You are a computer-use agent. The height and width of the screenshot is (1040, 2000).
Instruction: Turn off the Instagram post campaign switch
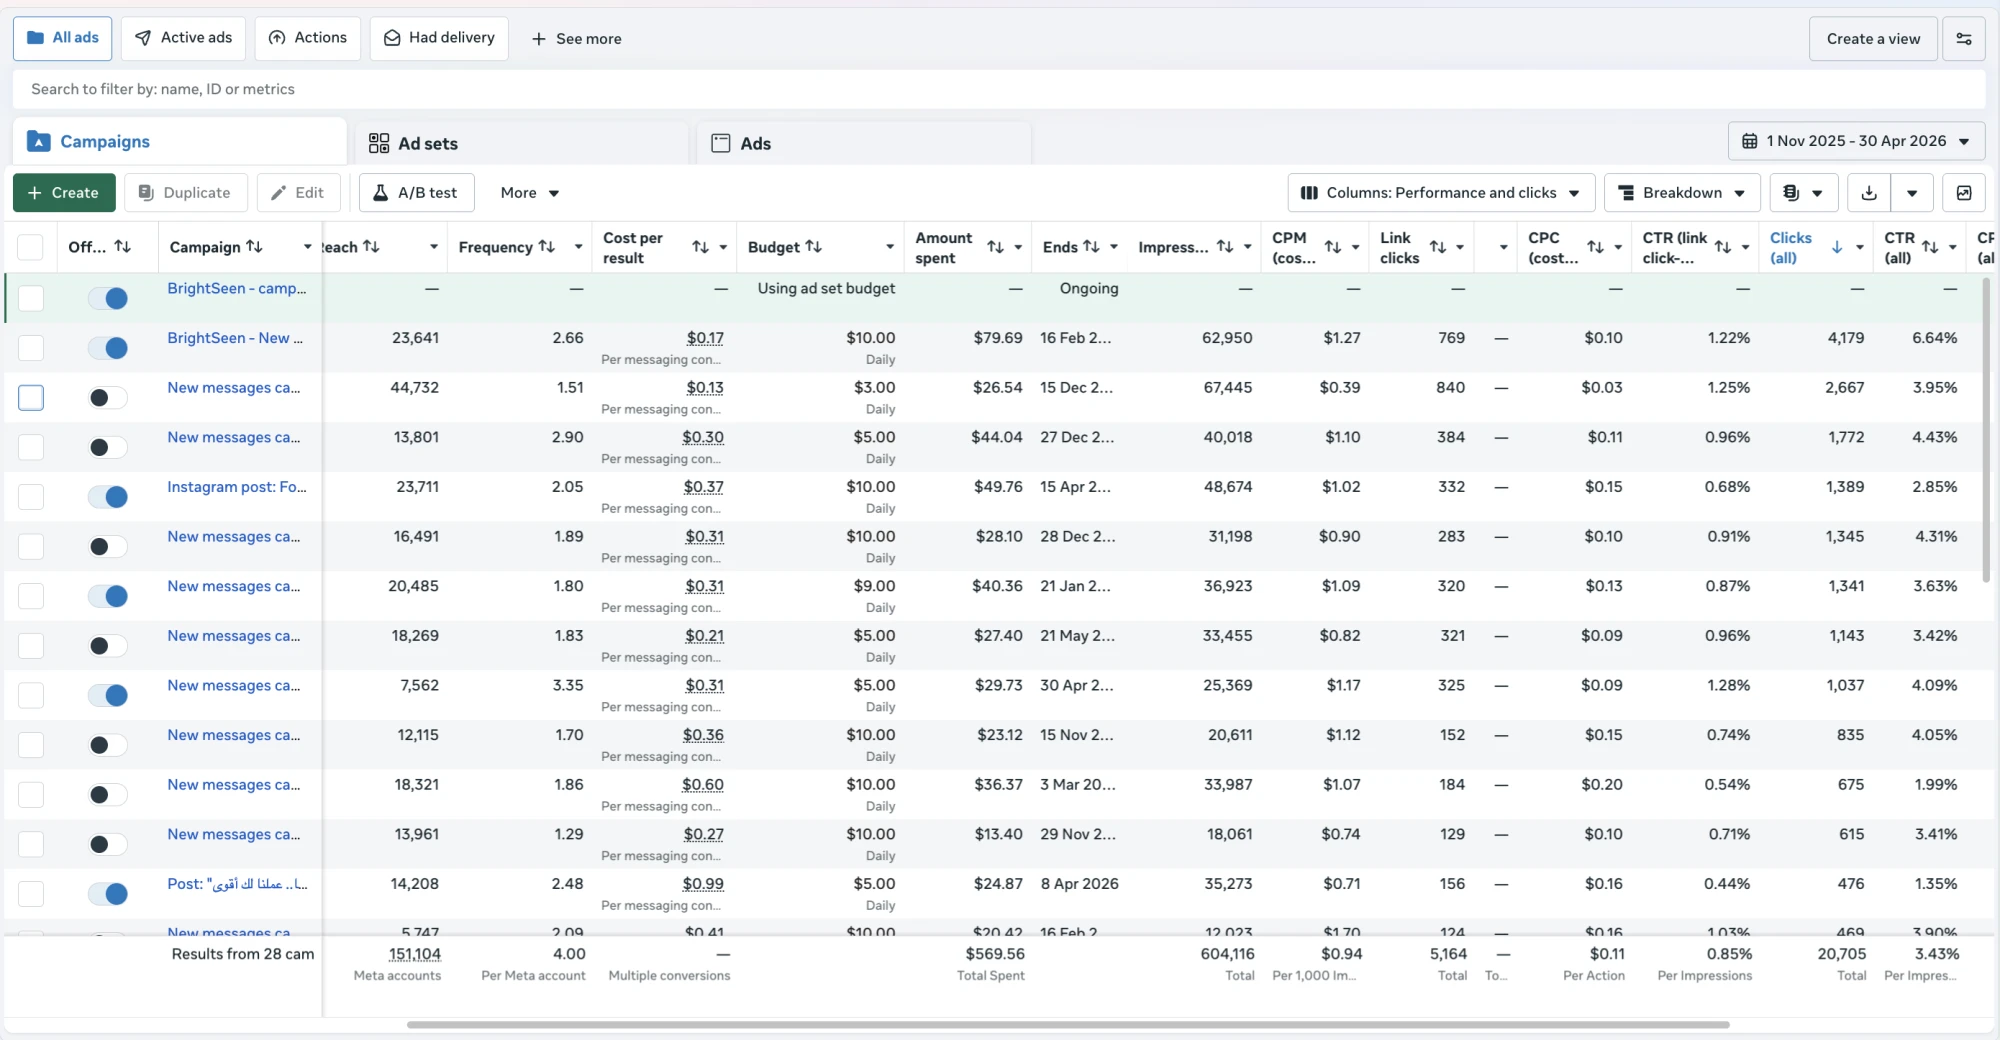[108, 497]
